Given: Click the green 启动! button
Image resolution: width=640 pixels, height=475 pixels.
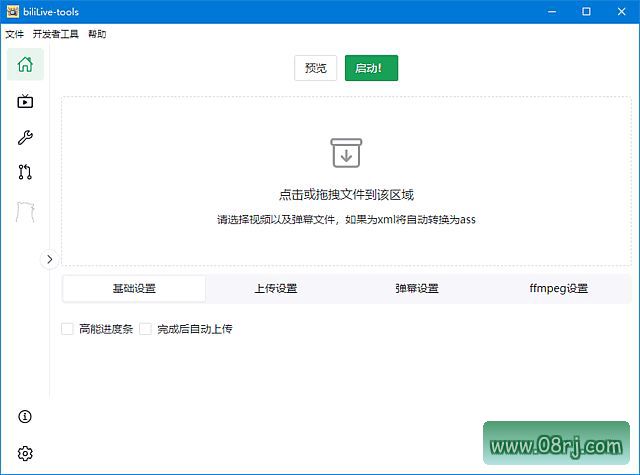Looking at the screenshot, I should (371, 68).
